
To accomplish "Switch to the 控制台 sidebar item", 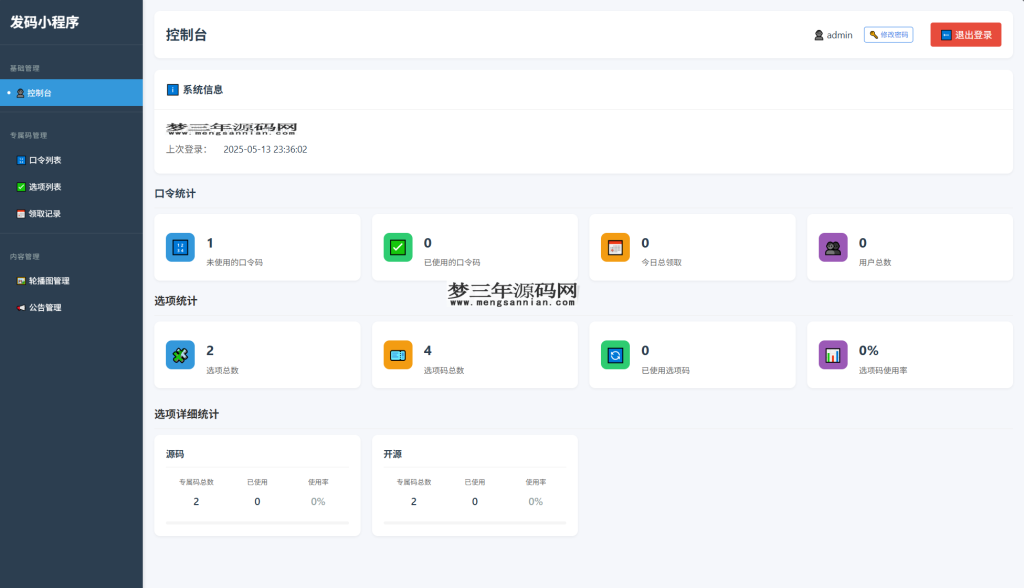I will coord(40,93).
